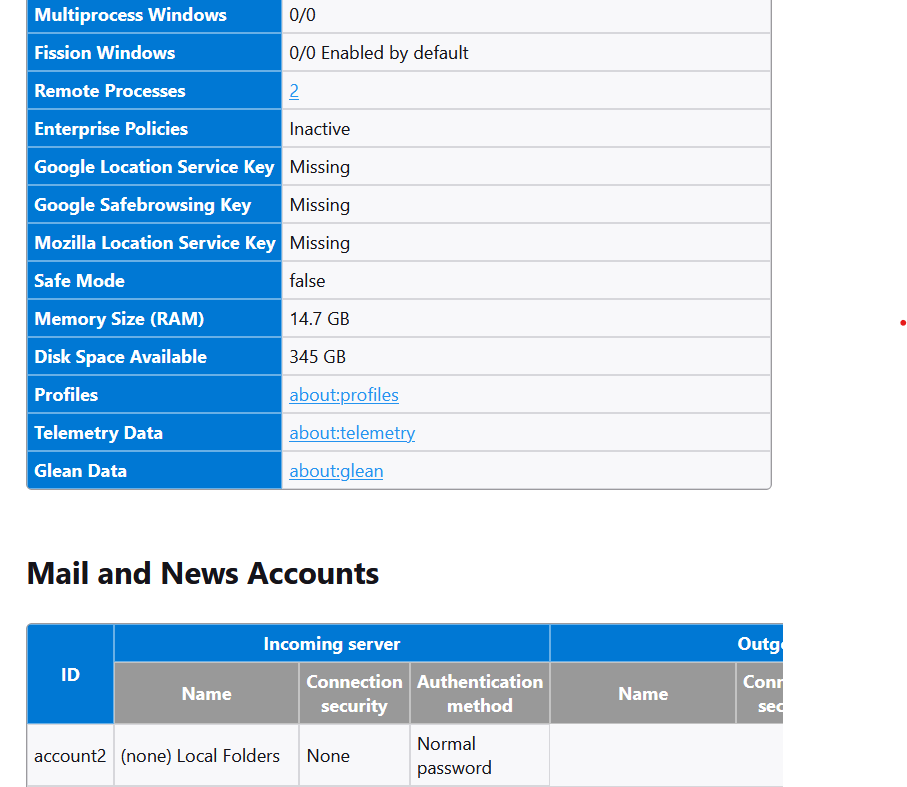Open the about:profiles link
This screenshot has width=907, height=787.
pos(343,395)
